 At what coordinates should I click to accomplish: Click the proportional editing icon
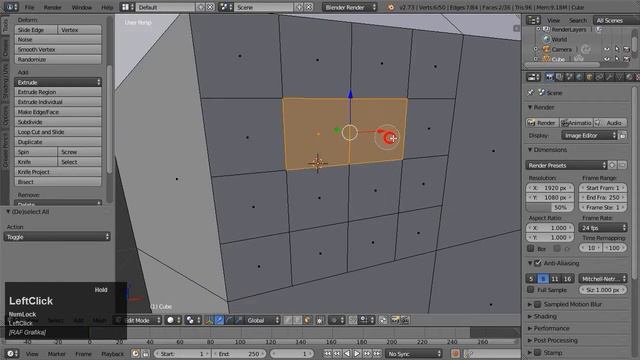pyautogui.click(x=338, y=320)
